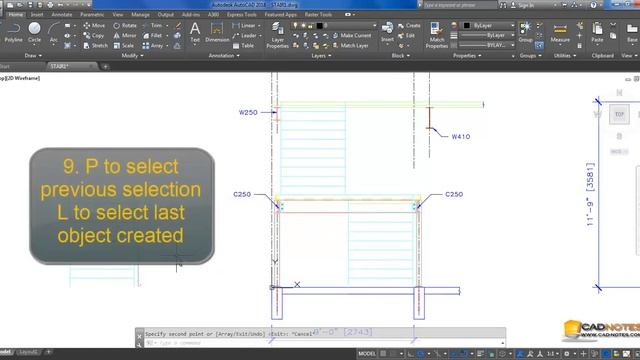Viewport: 640px width, 360px height.
Task: Activate the Scale command
Action: tap(124, 46)
